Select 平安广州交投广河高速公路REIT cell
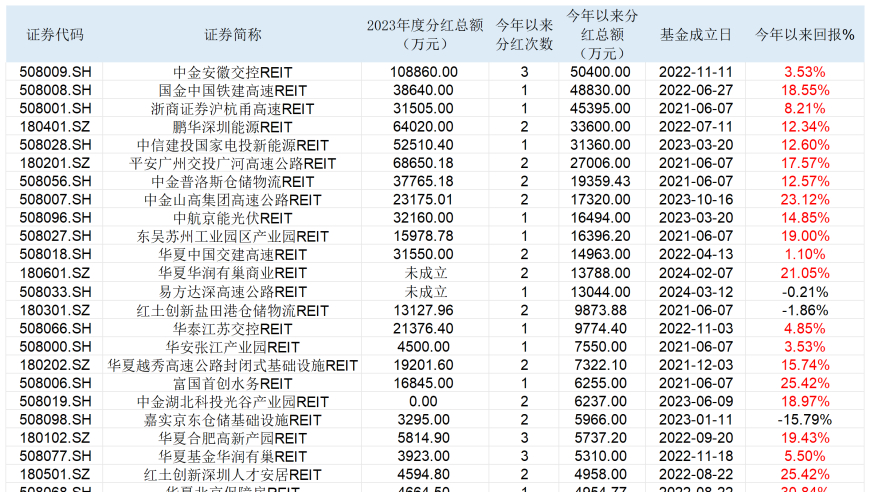Screen dimensions: 870x492 (232, 164)
